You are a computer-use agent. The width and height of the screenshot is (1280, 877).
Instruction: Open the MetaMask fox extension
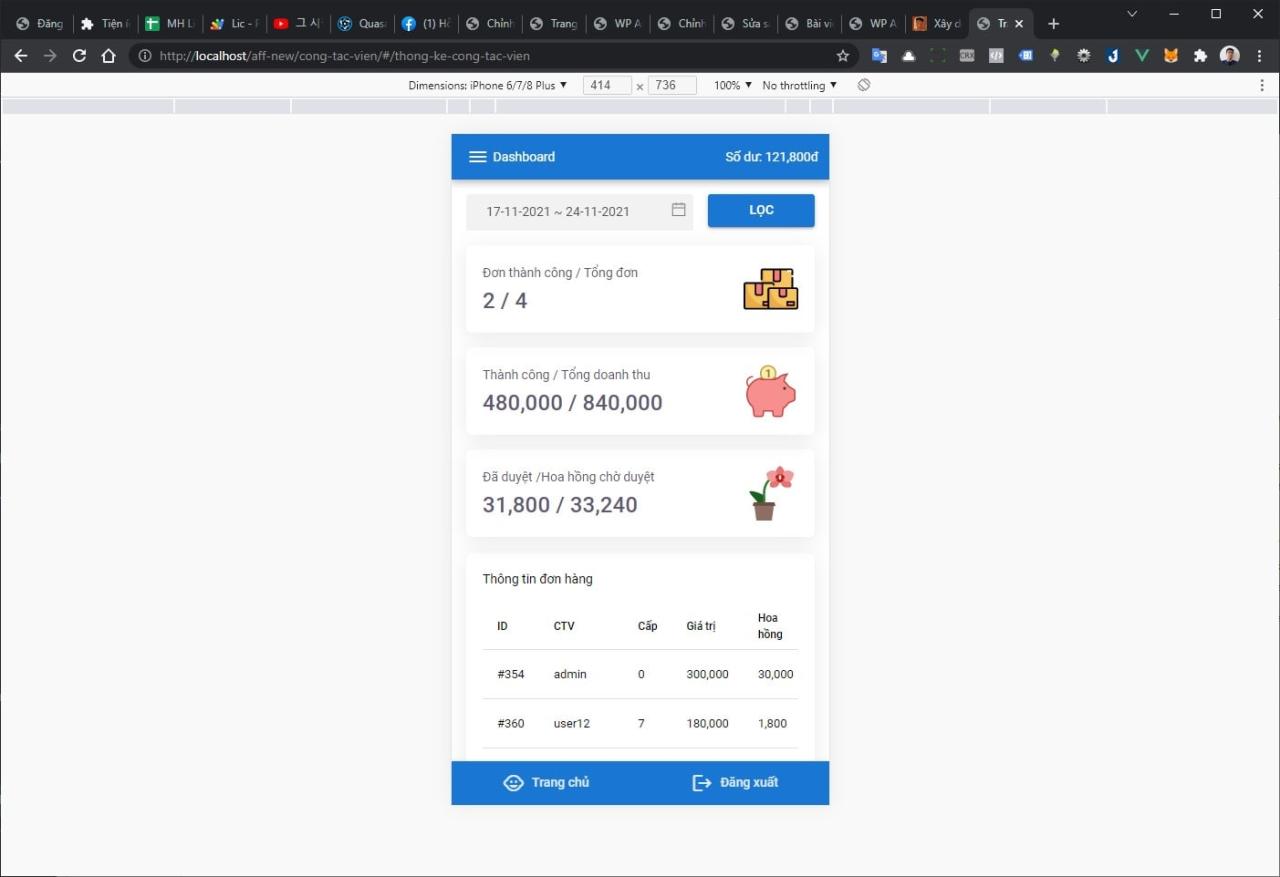pyautogui.click(x=1171, y=55)
